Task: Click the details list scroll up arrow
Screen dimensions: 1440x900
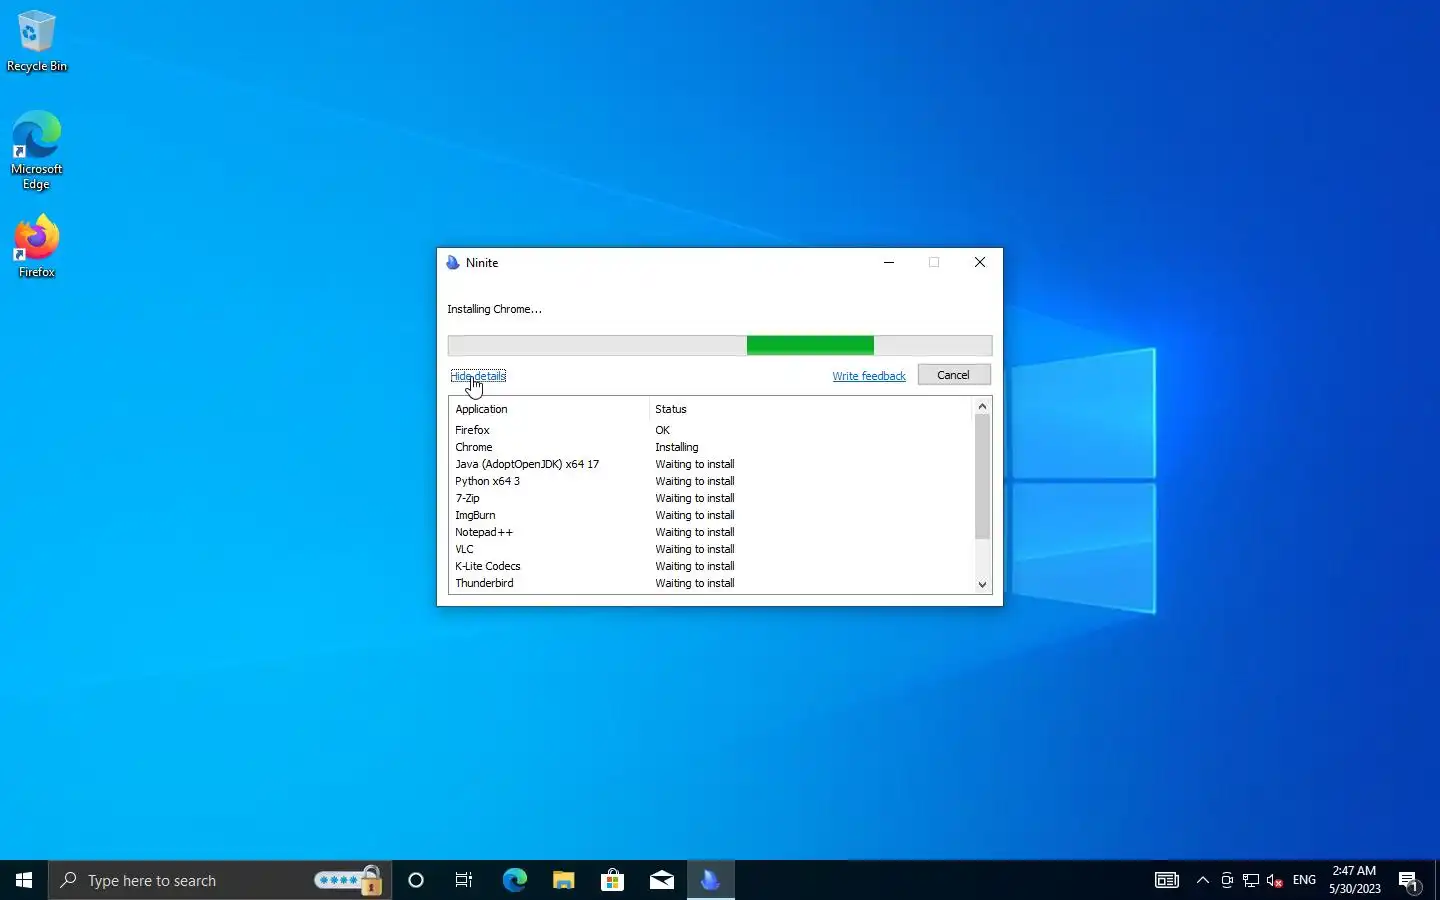Action: tap(982, 406)
